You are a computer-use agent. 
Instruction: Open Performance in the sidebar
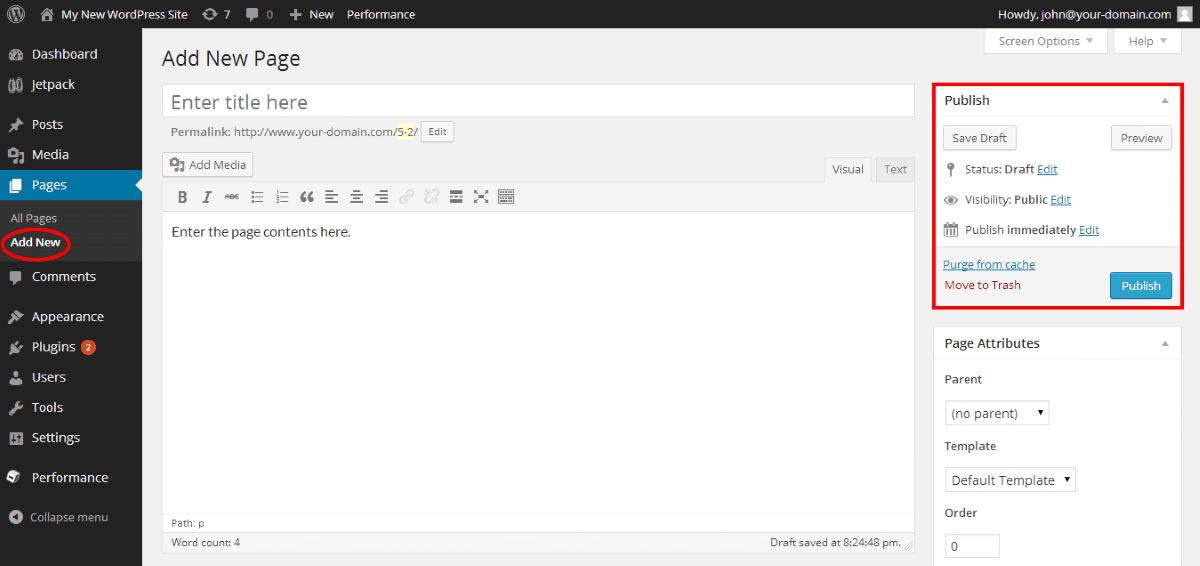pyautogui.click(x=70, y=477)
